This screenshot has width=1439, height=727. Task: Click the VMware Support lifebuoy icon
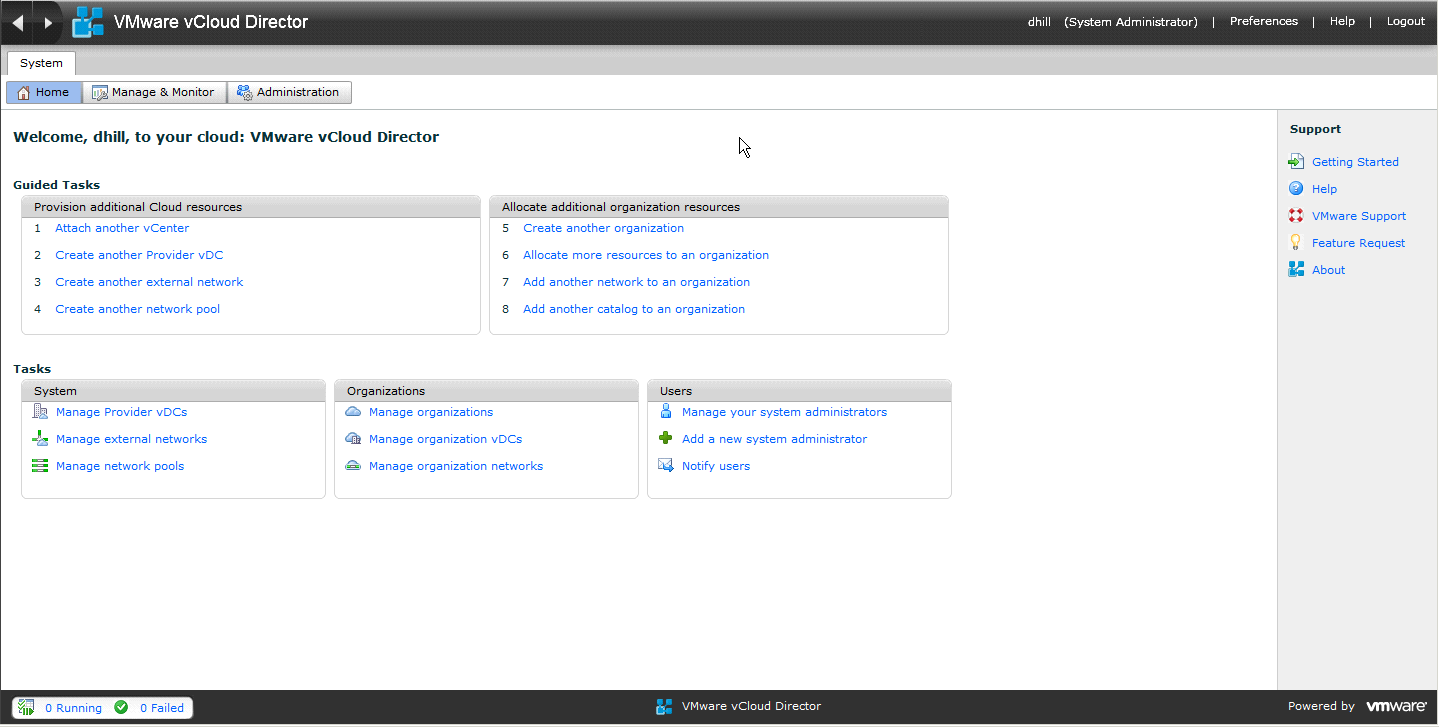(1296, 216)
